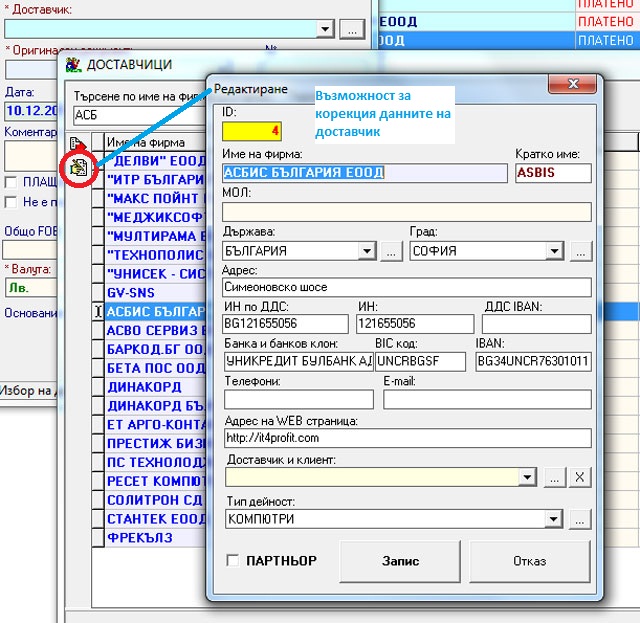Image resolution: width=640 pixels, height=623 pixels.
Task: Select row ПС ТЕХНОЛОД...
Action: click(x=156, y=462)
